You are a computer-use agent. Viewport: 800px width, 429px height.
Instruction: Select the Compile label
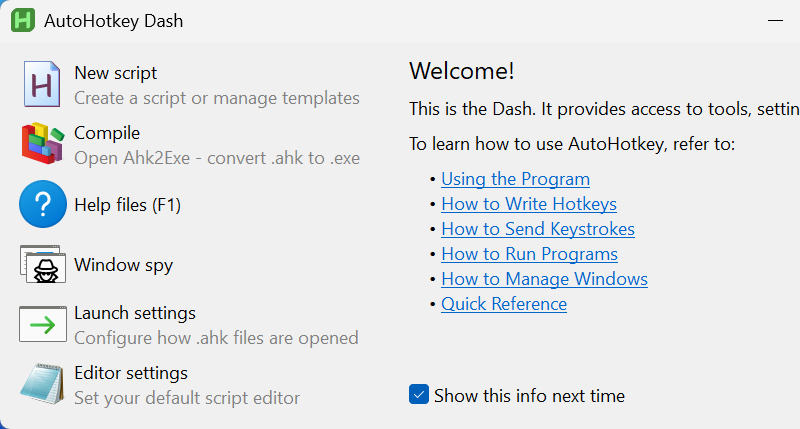tap(107, 133)
